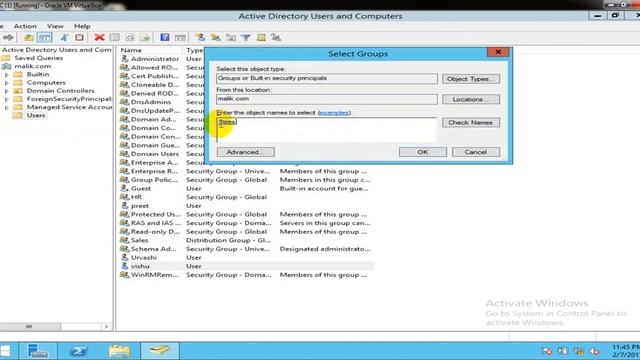The image size is (640, 360).
Task: Expand the Domain Controllers tree node
Action: coord(7,91)
